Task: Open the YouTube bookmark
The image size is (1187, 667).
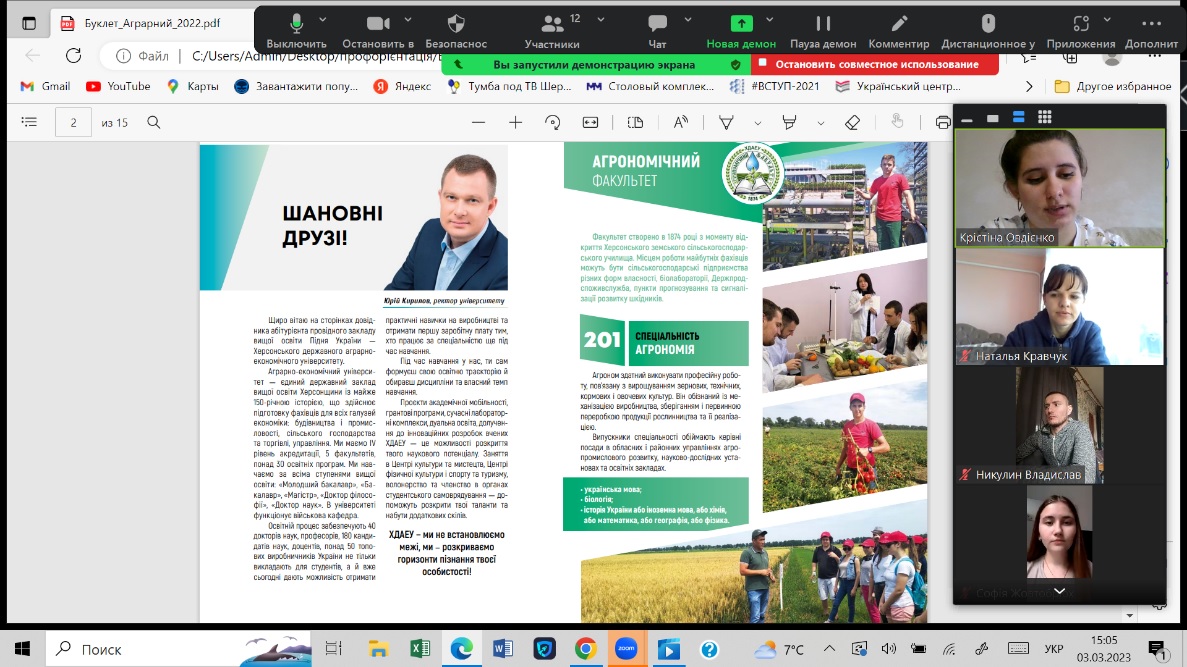Action: click(118, 86)
